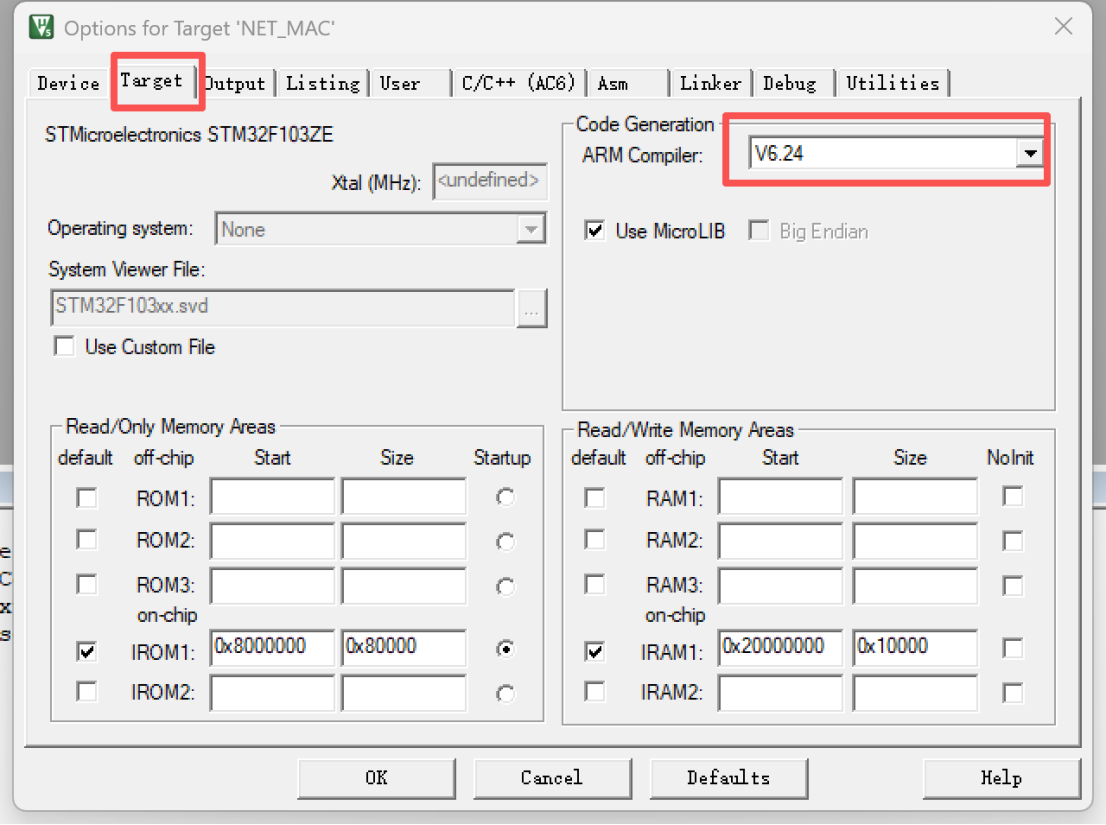Switch to the Device tab
This screenshot has width=1106, height=825.
pyautogui.click(x=68, y=83)
